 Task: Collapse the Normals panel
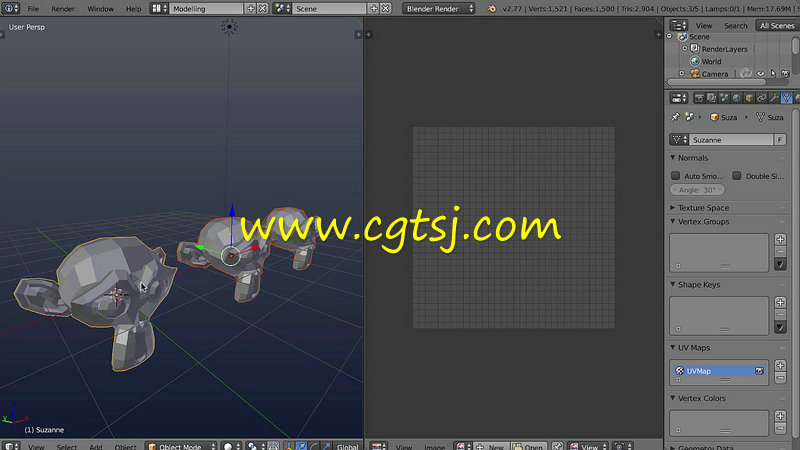pyautogui.click(x=672, y=158)
